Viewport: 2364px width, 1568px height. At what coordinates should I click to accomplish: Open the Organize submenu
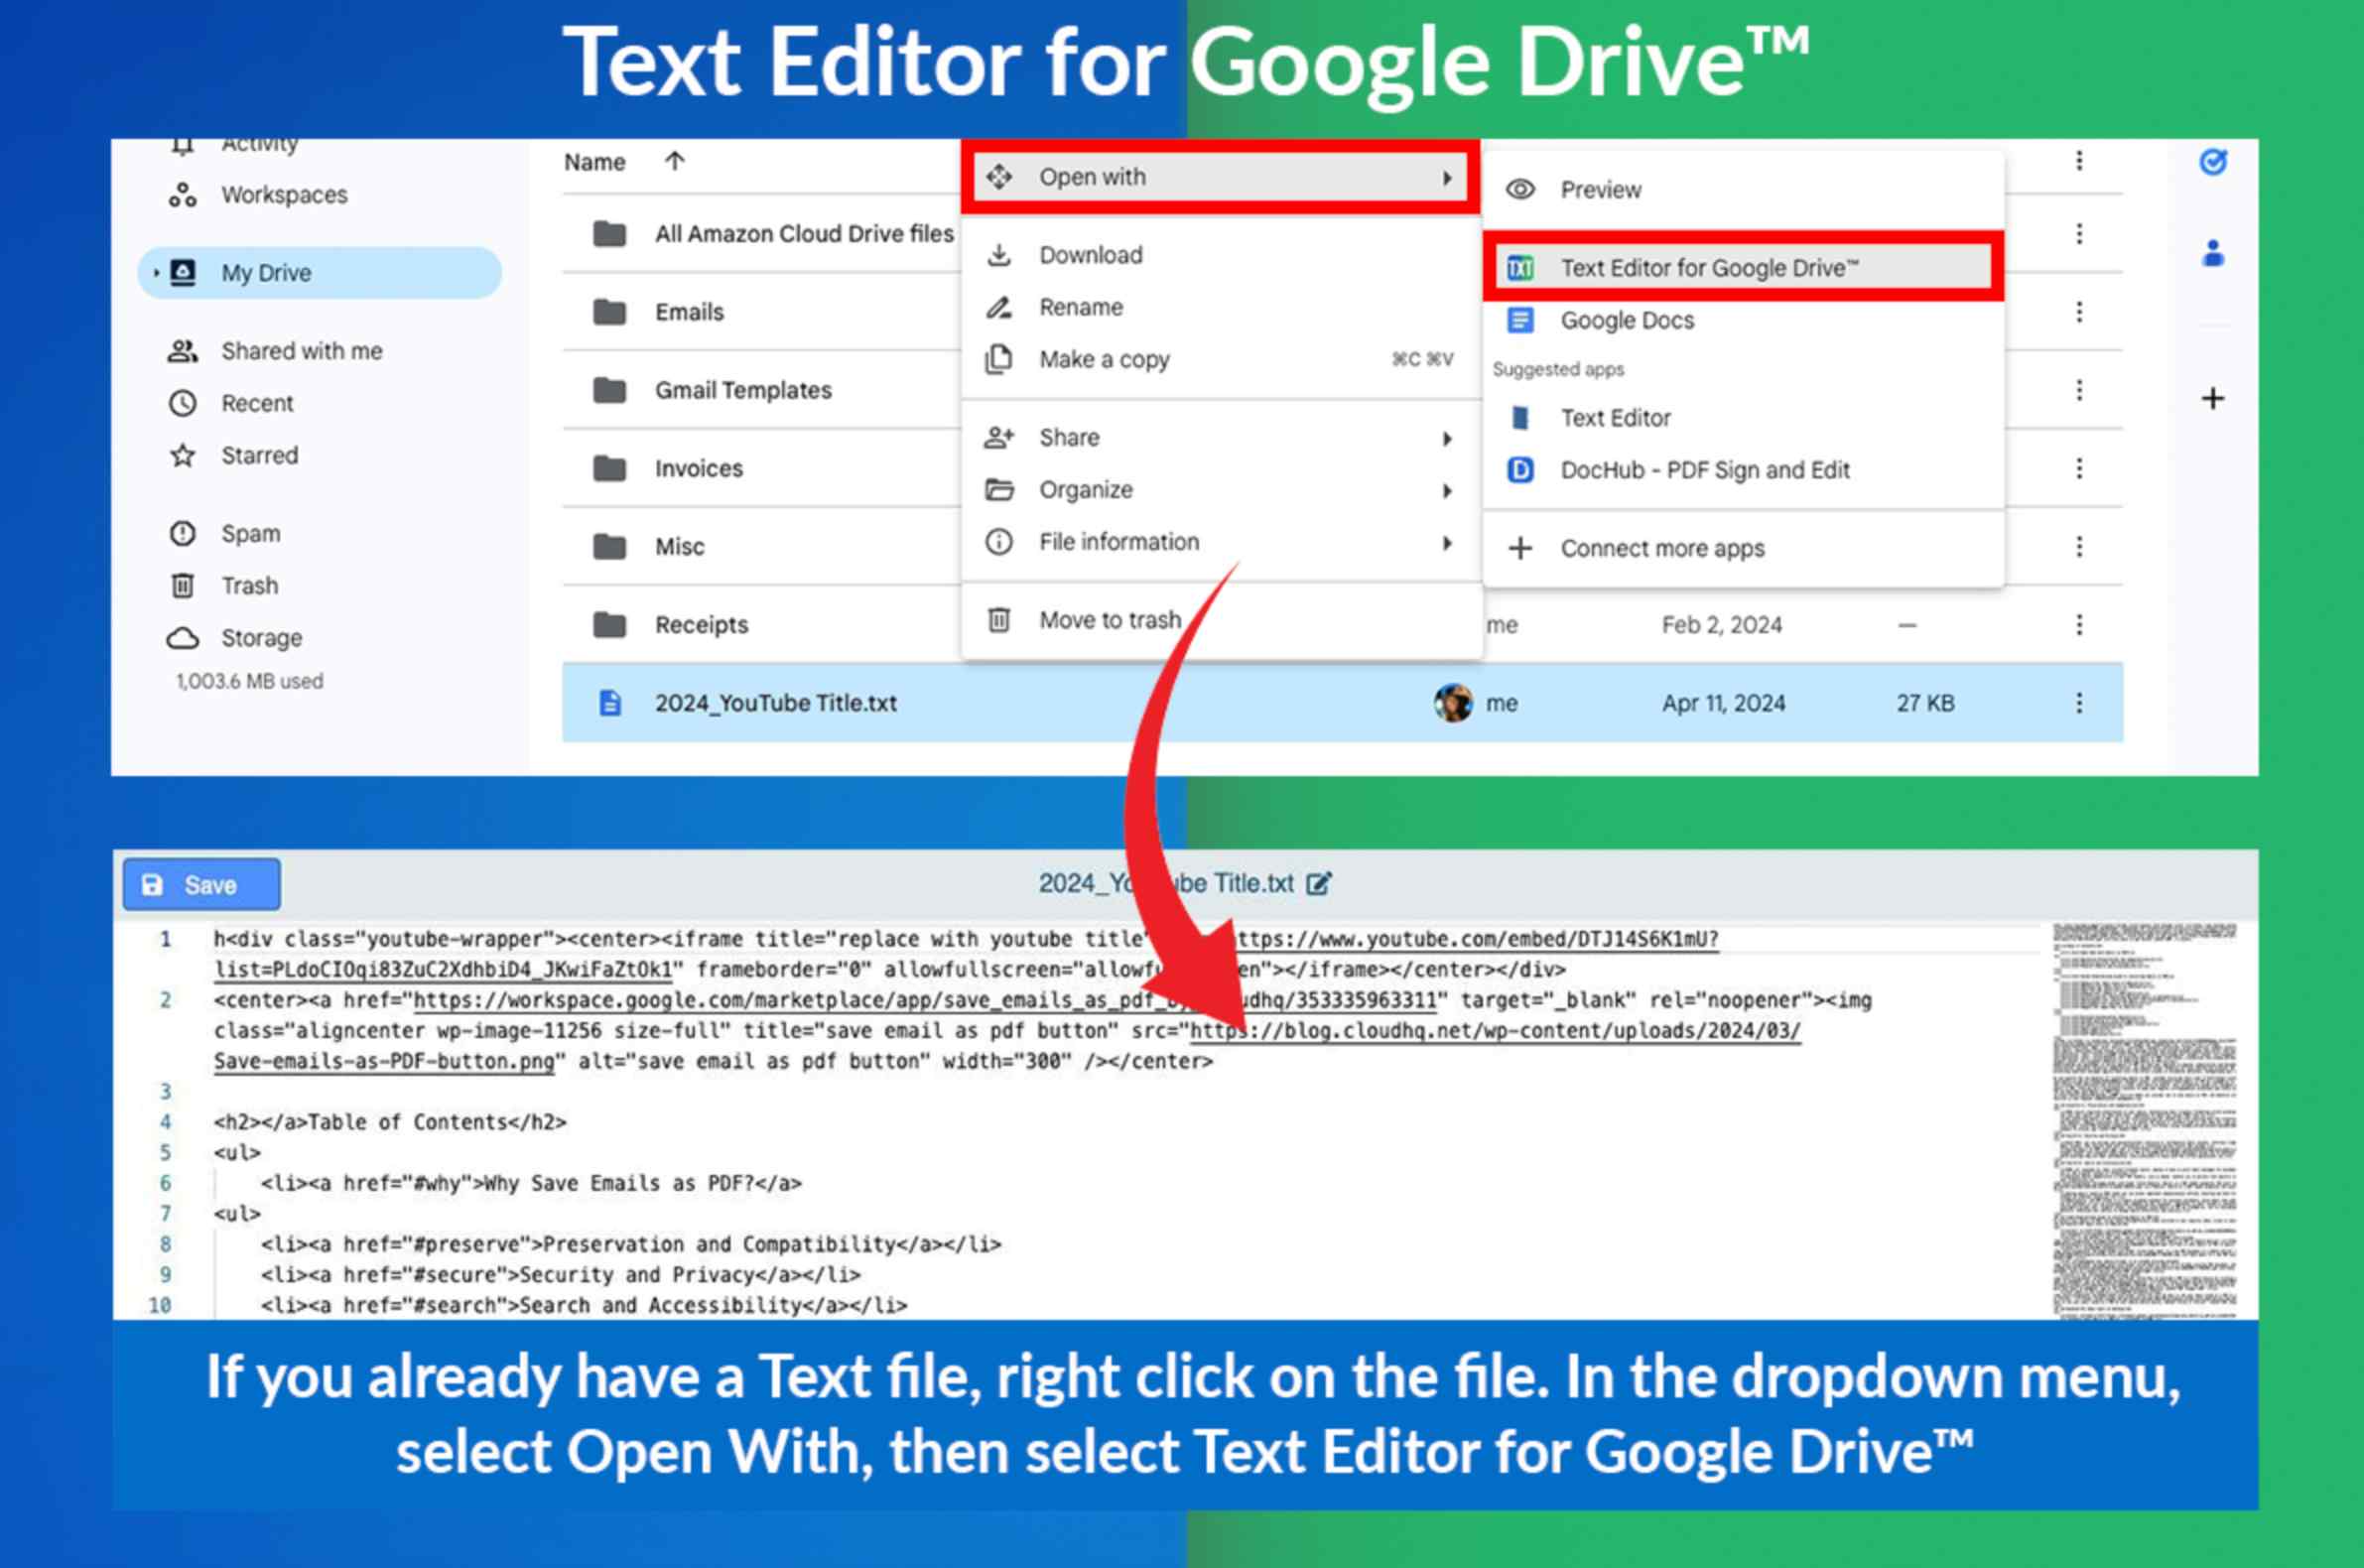coord(1220,490)
